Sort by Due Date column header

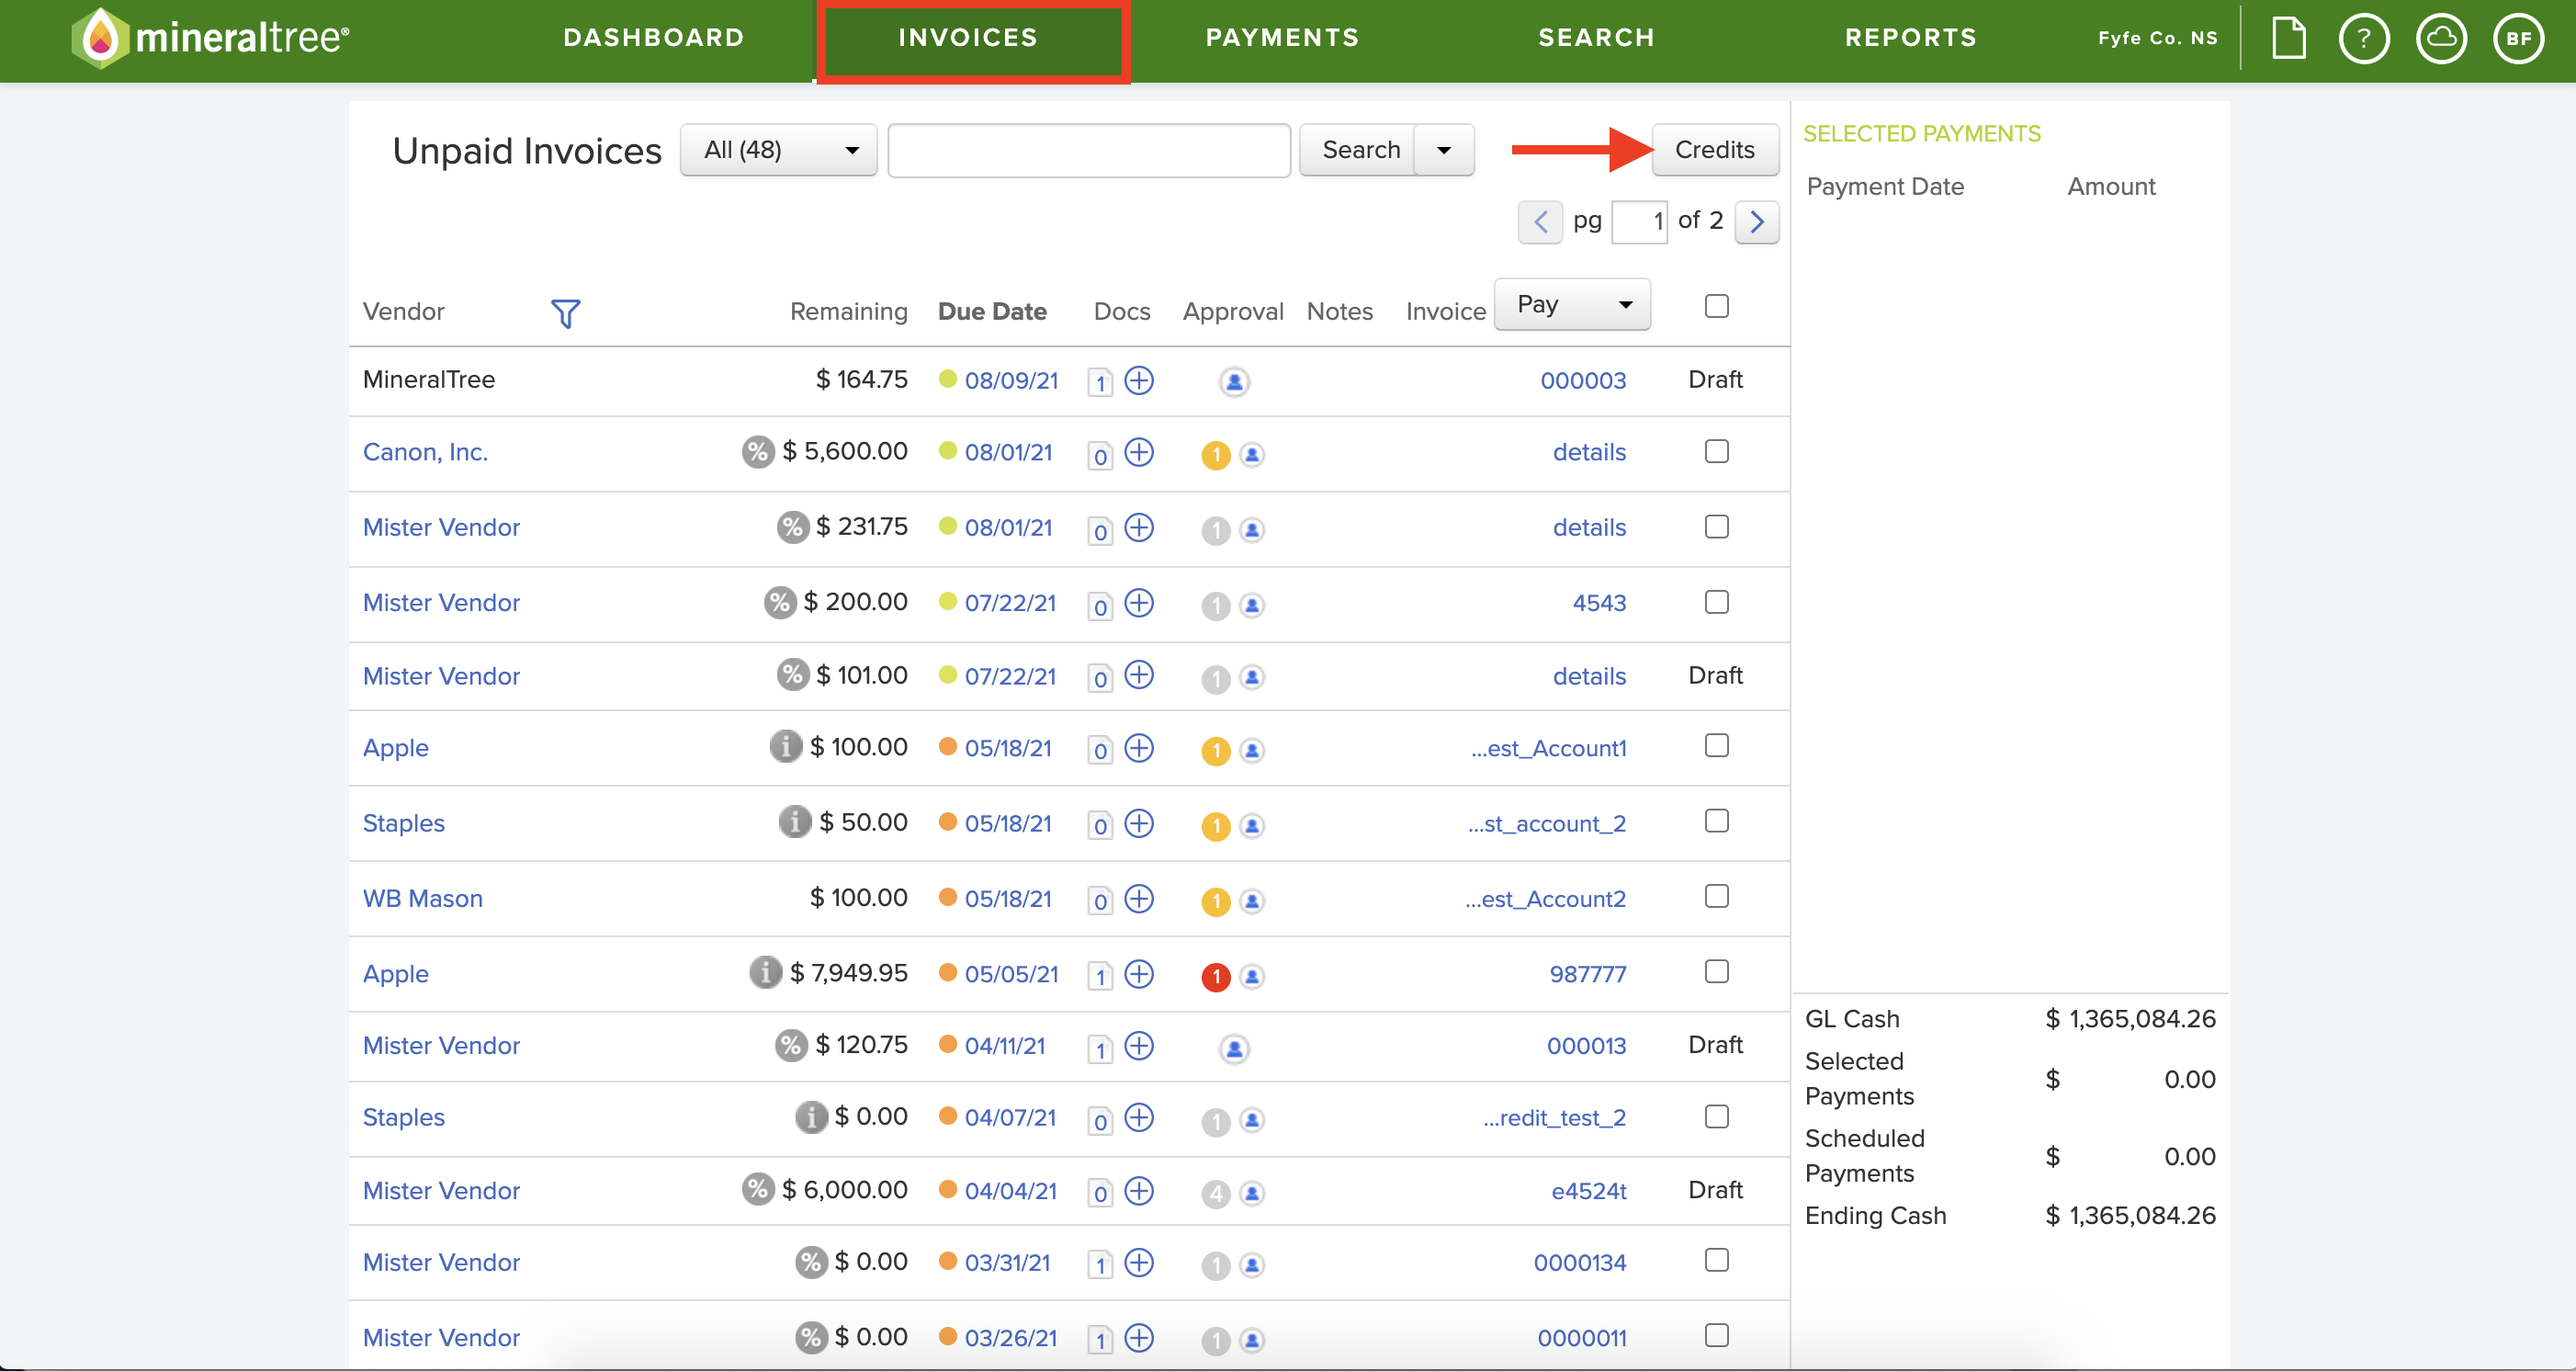point(992,311)
